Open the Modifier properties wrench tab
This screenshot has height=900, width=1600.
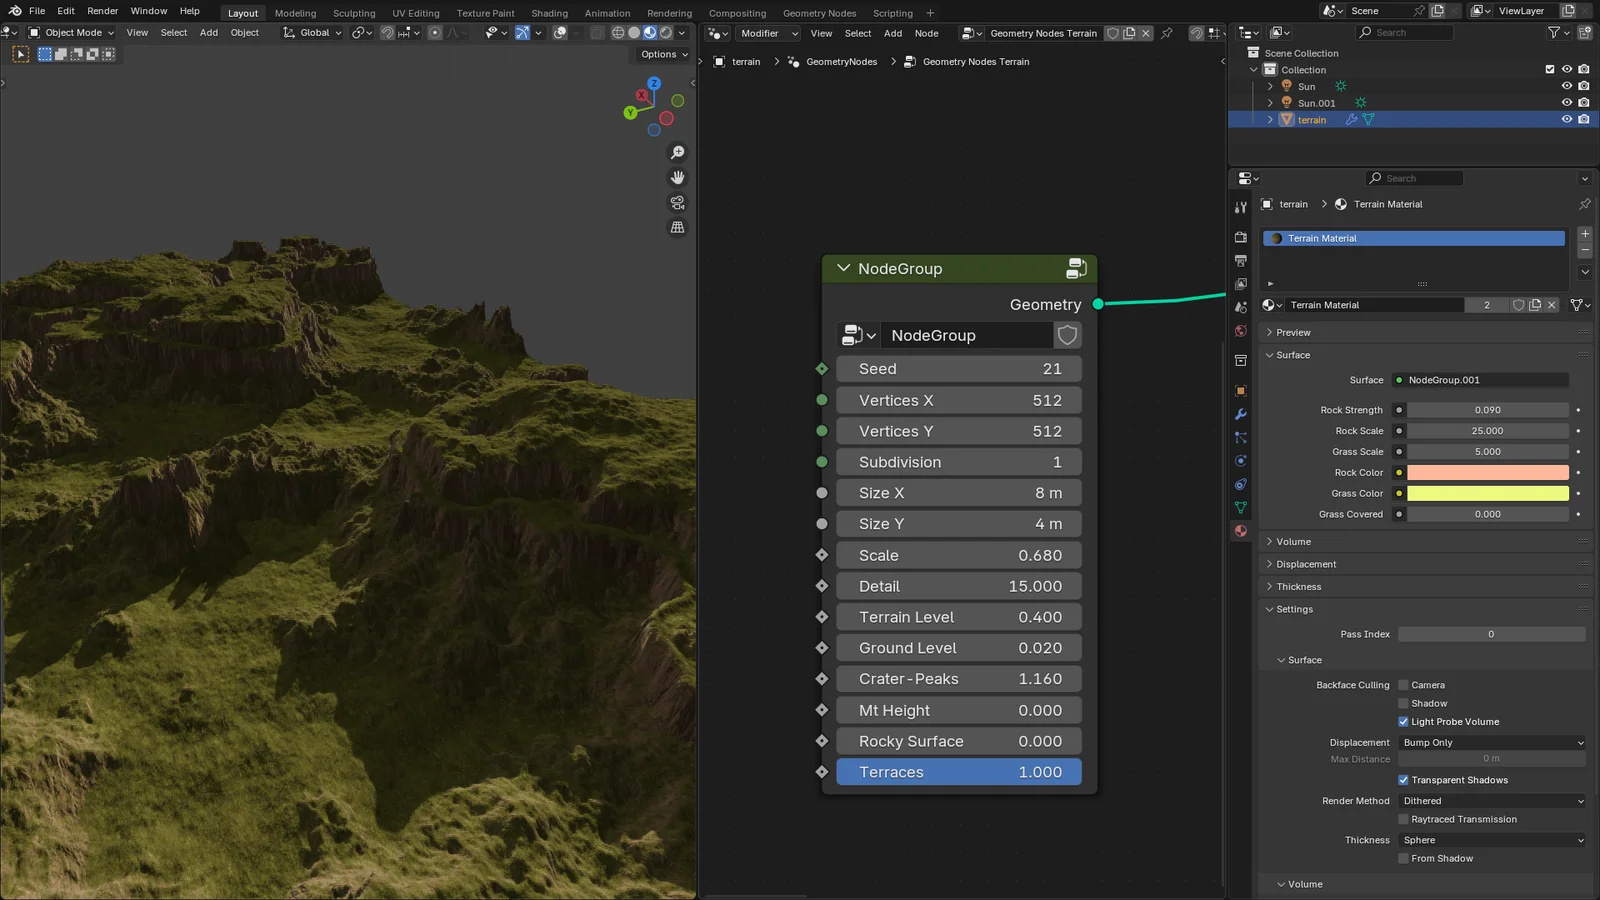point(1240,413)
